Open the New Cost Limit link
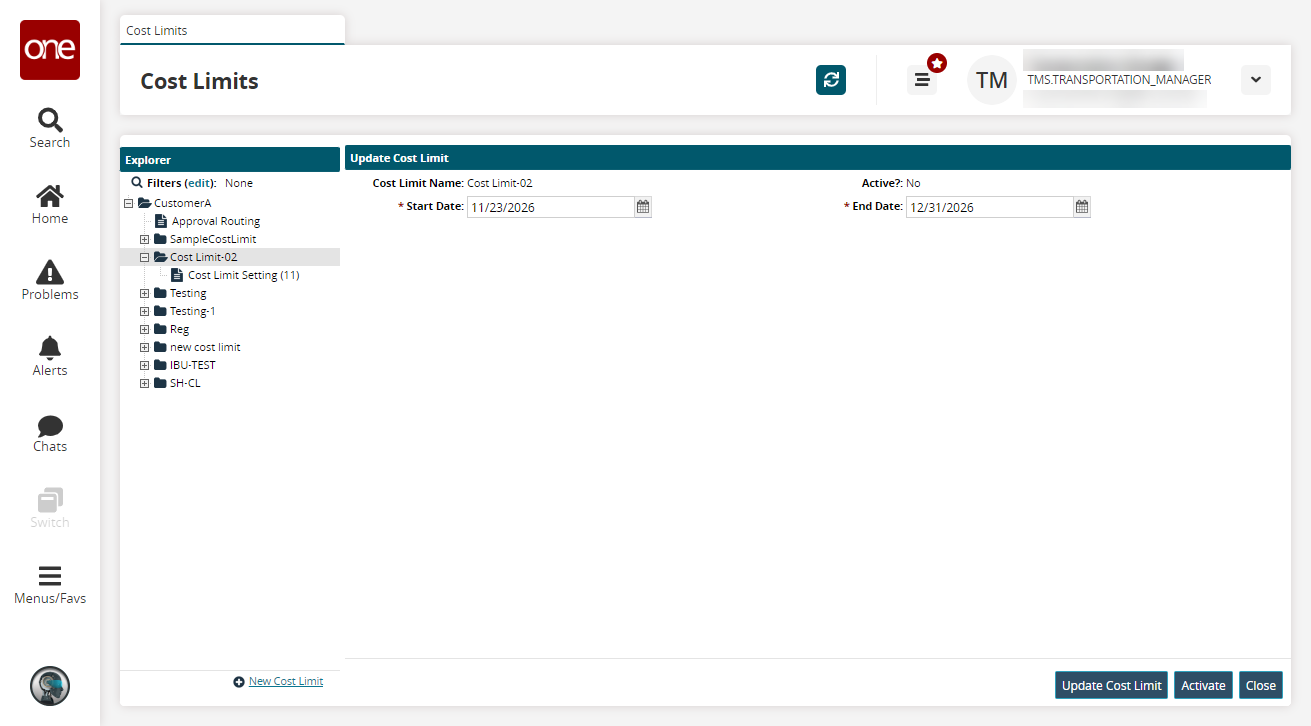 [286, 681]
